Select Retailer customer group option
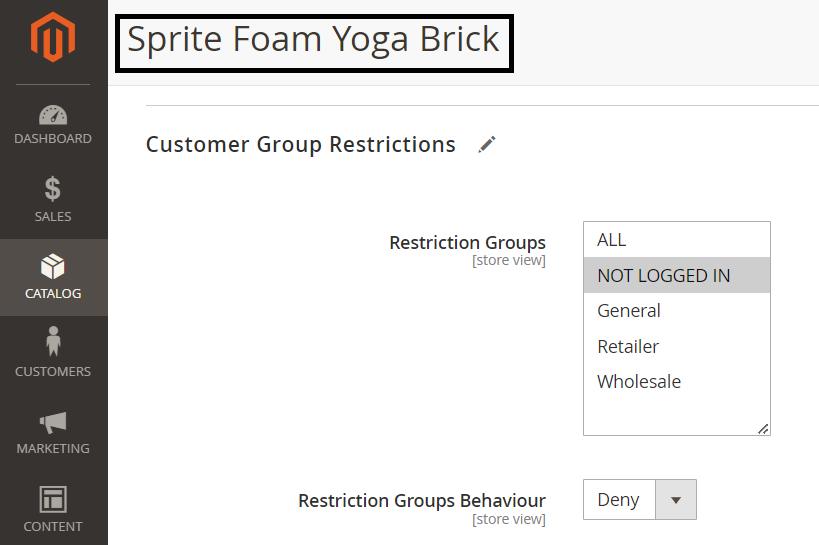The image size is (819, 545). (628, 346)
